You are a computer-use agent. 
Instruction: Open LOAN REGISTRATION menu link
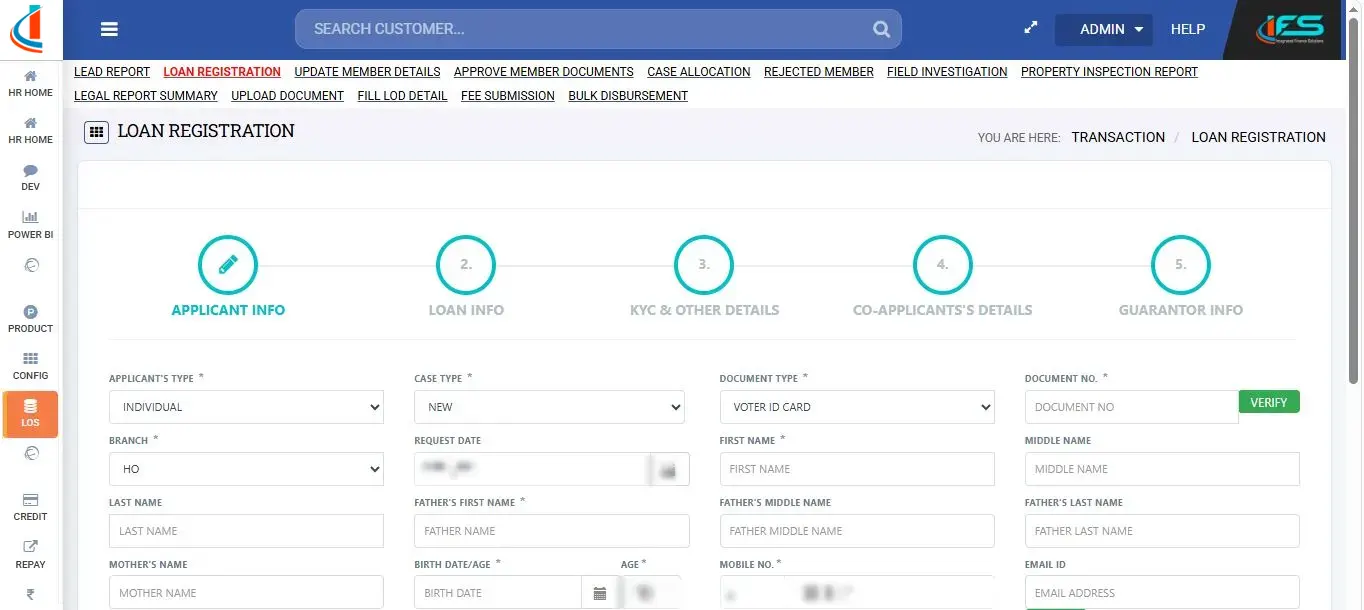222,72
